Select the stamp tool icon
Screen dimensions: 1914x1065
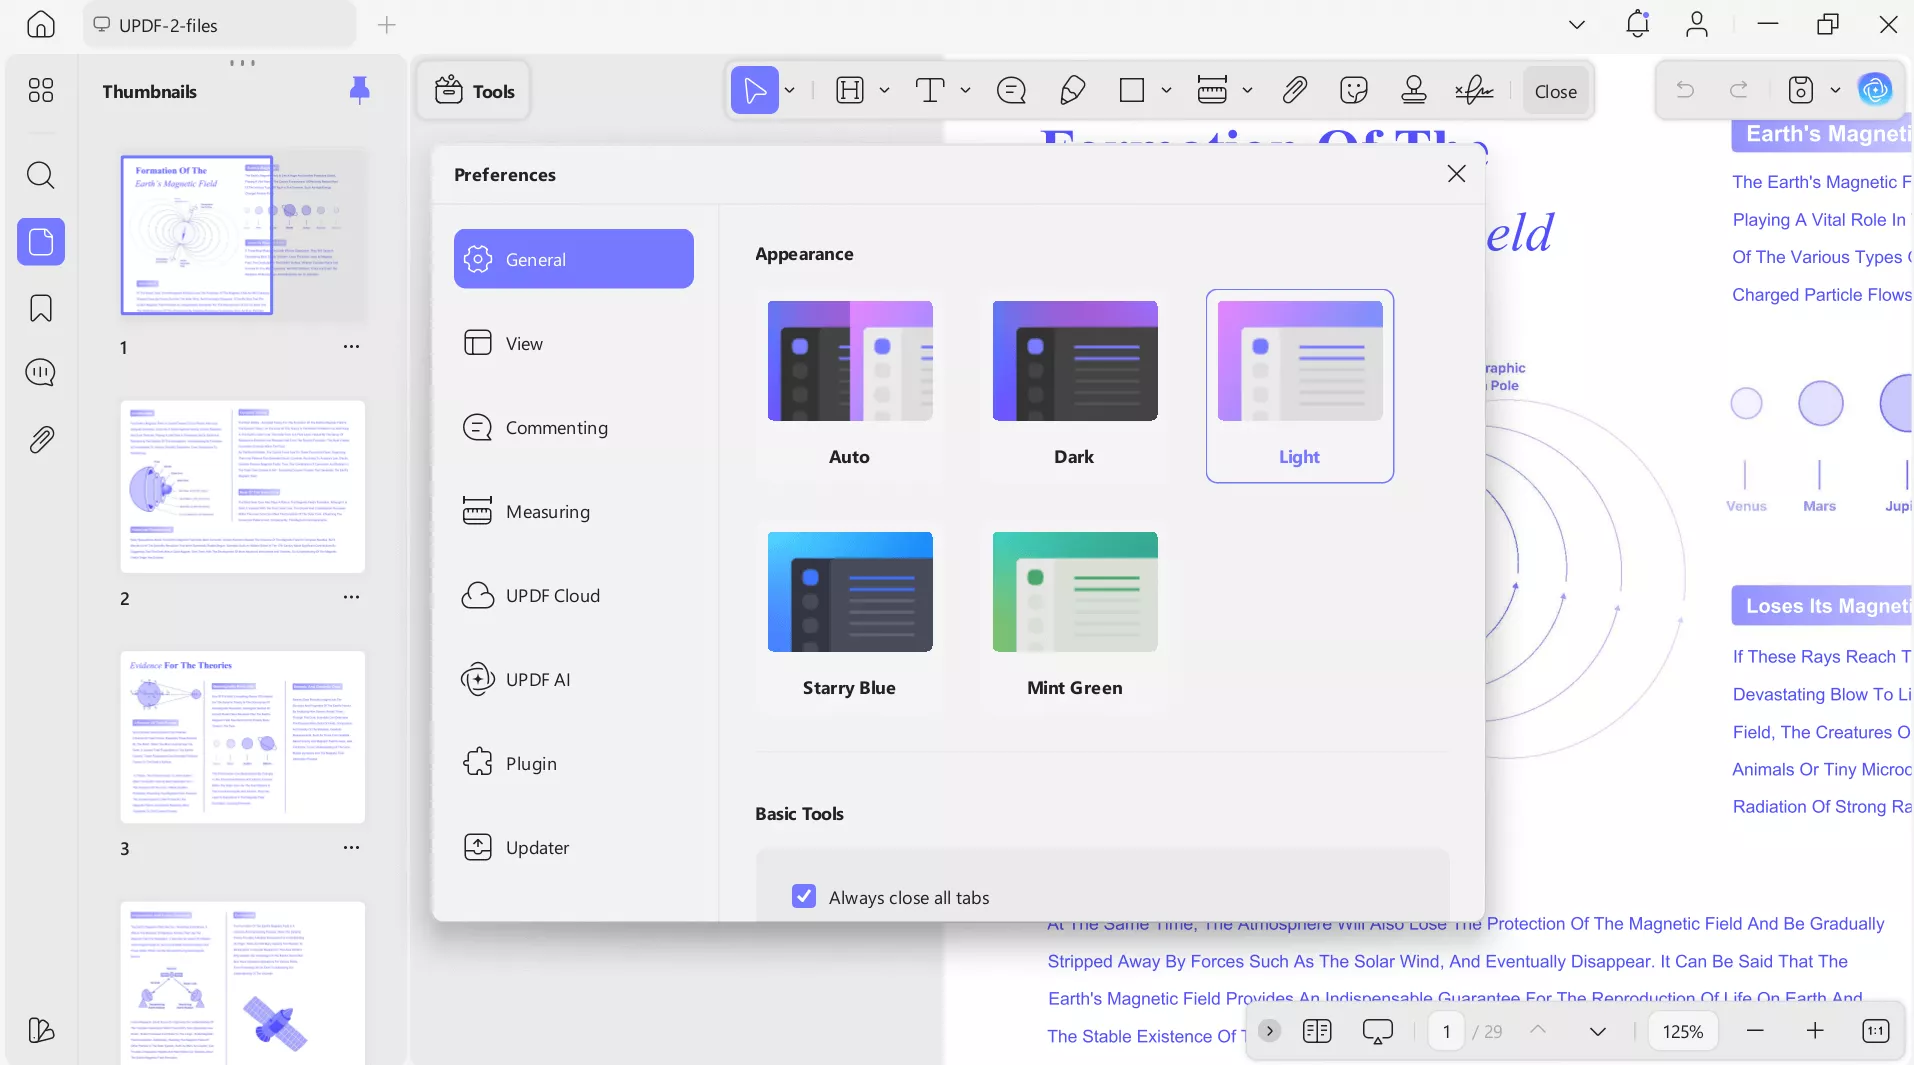(x=1413, y=91)
